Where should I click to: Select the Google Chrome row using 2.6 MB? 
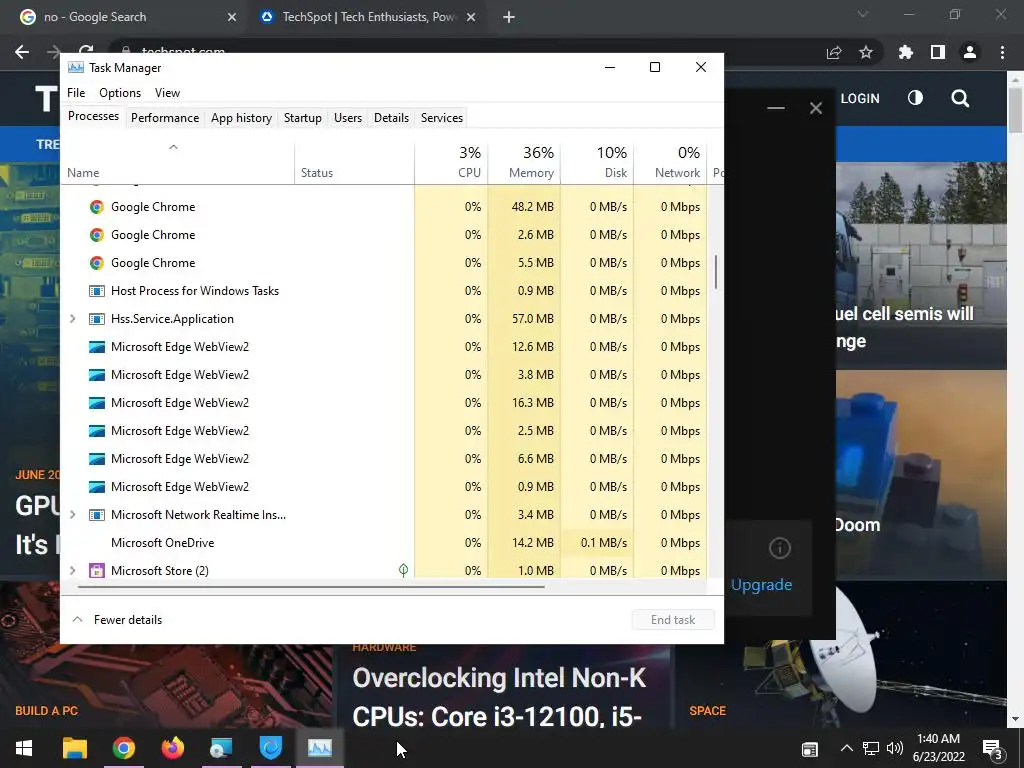click(384, 235)
